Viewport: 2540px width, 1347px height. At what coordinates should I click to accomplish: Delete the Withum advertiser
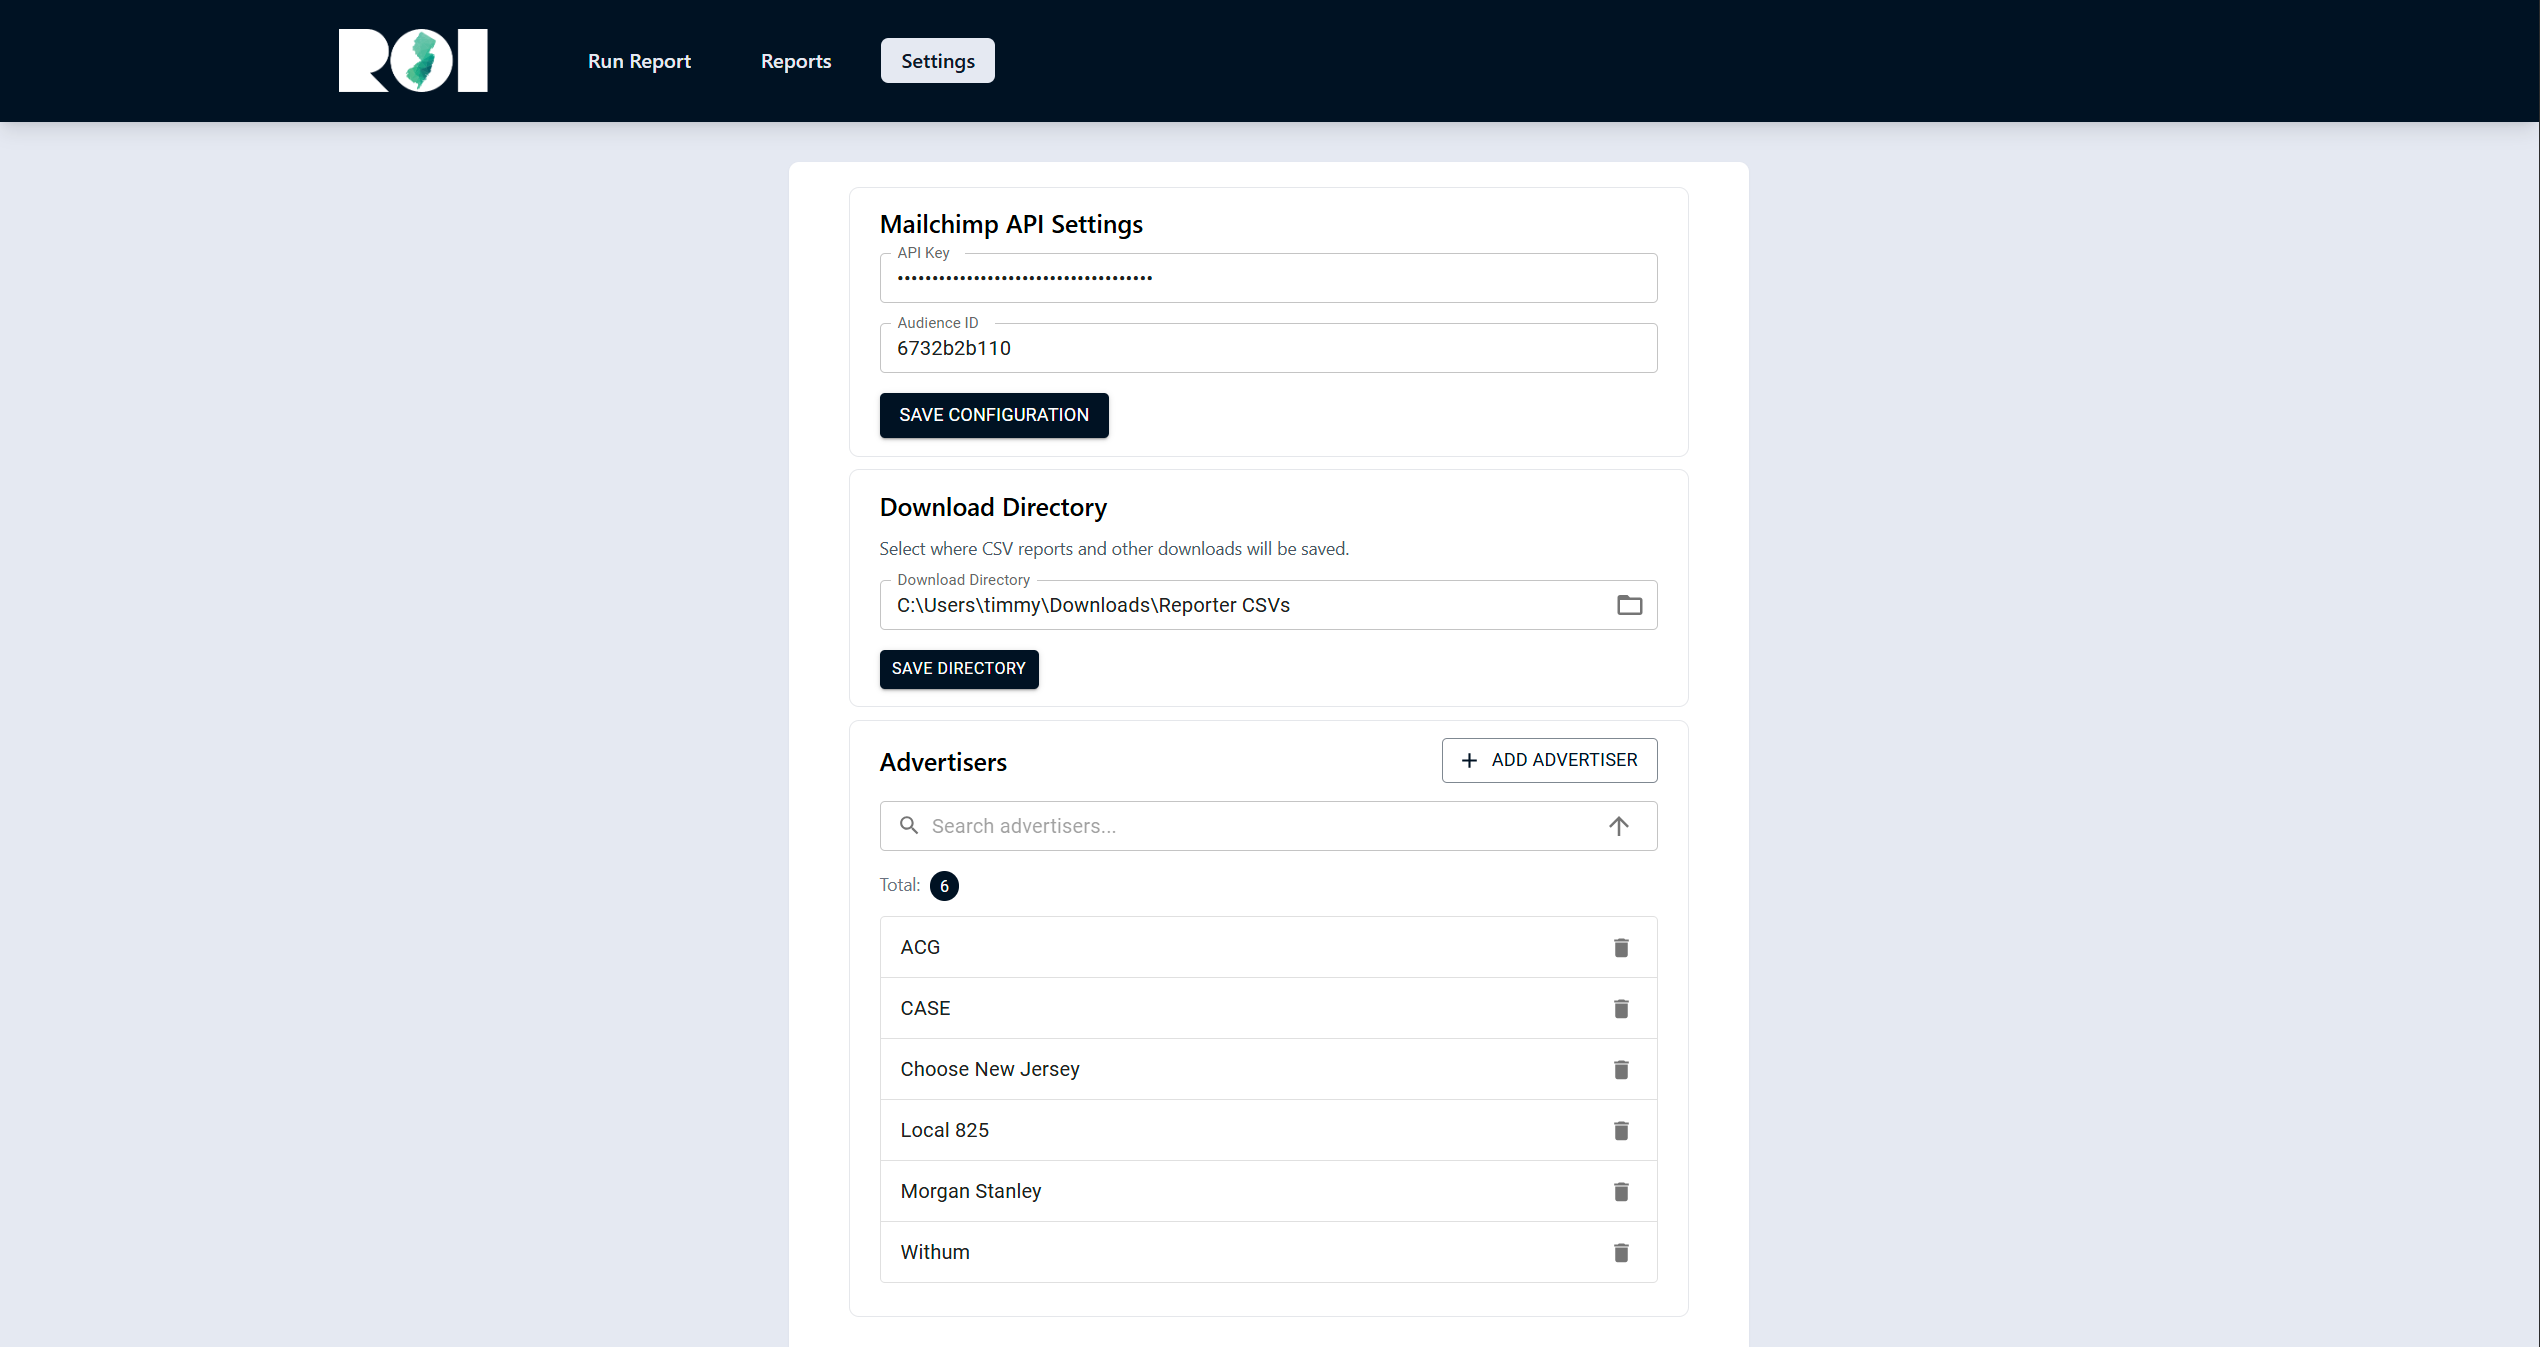(x=1621, y=1252)
